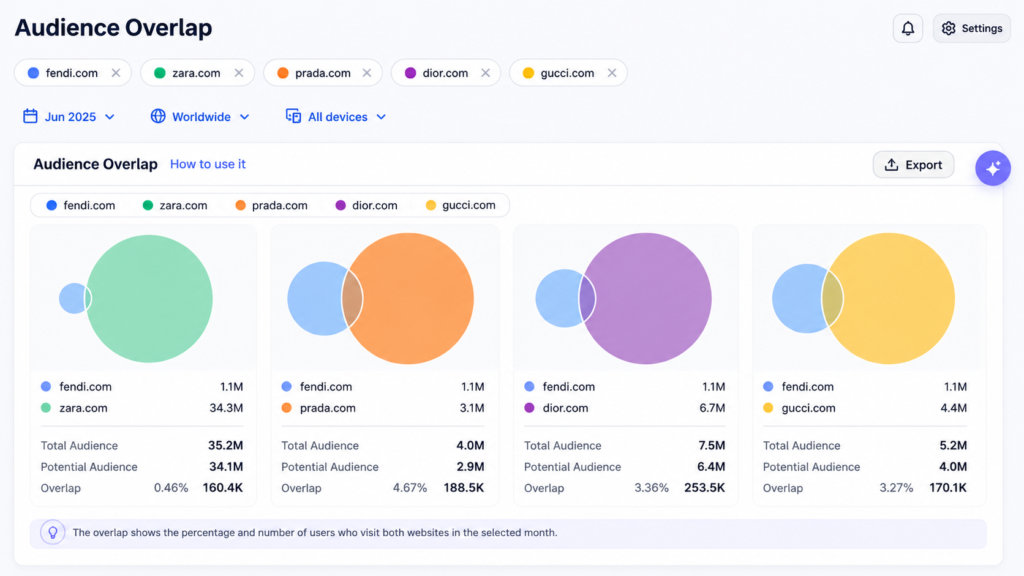Click the calendar icon beside Jun 2025
1024x576 pixels.
click(x=30, y=116)
